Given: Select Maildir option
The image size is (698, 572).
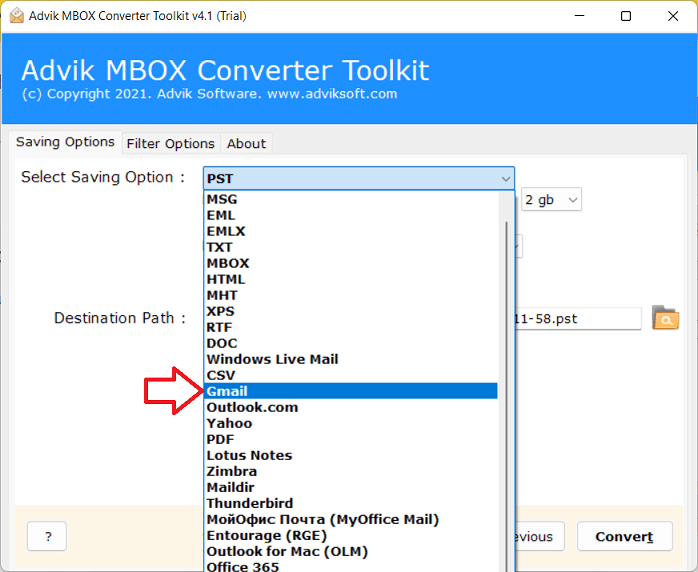Looking at the screenshot, I should [x=351, y=487].
